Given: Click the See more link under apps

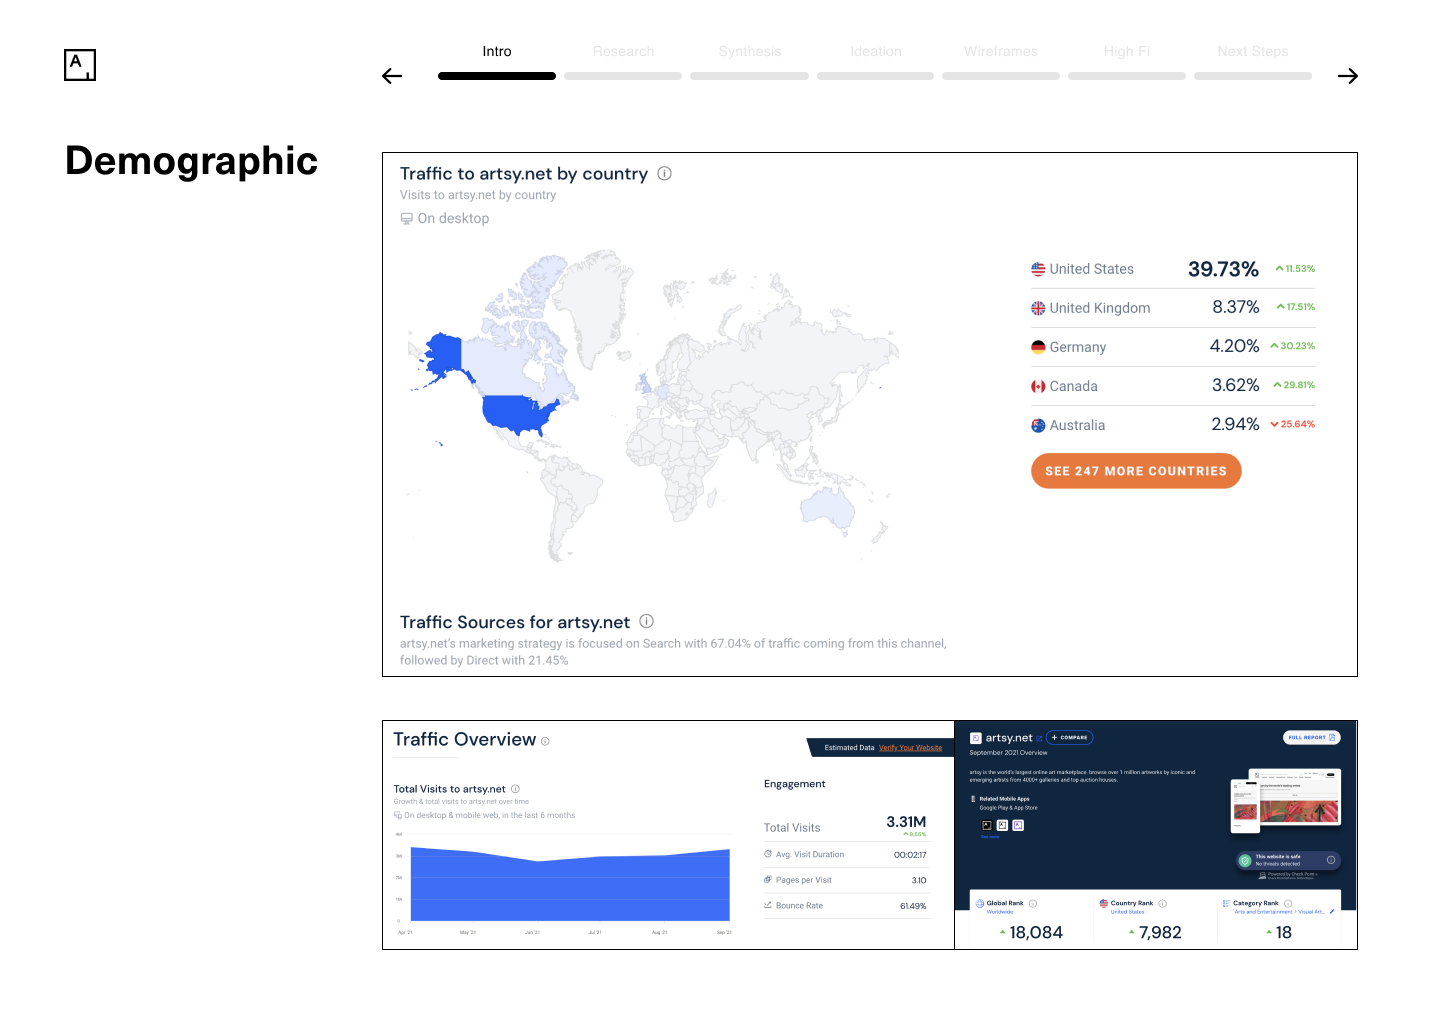Looking at the screenshot, I should [x=990, y=837].
